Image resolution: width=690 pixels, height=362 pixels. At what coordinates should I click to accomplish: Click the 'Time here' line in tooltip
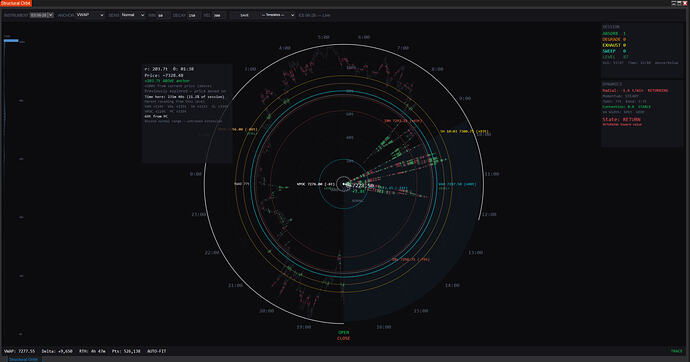184,97
